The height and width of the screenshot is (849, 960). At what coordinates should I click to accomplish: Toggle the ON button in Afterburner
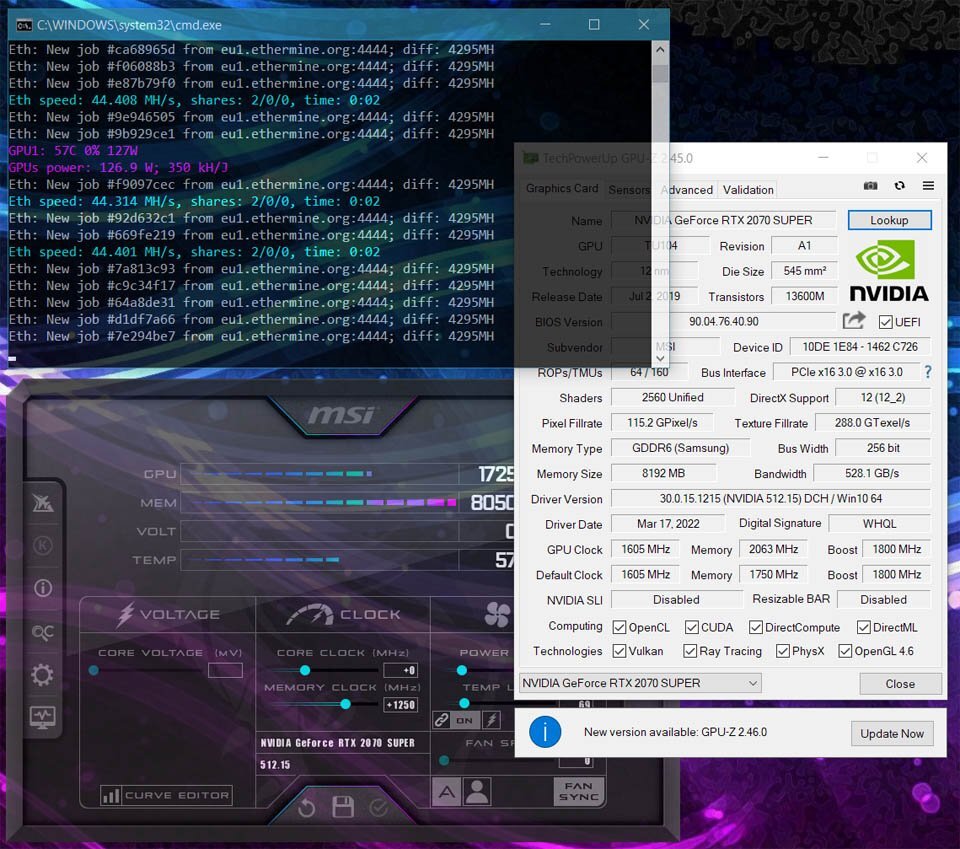(x=465, y=720)
